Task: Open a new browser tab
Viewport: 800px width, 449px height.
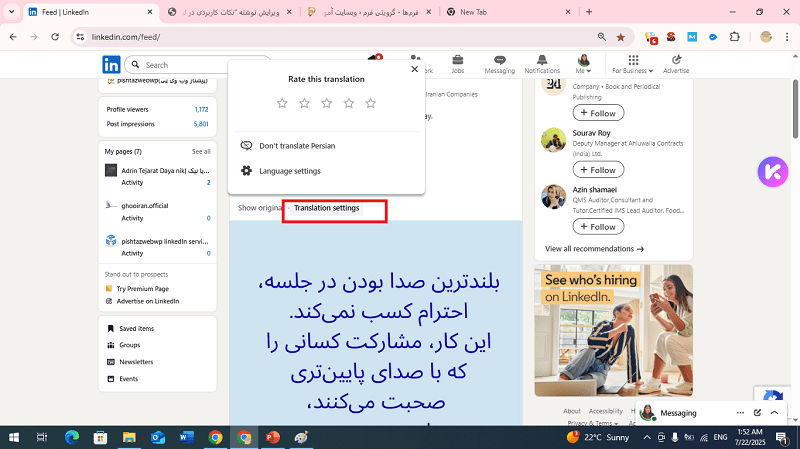Action: tap(589, 12)
